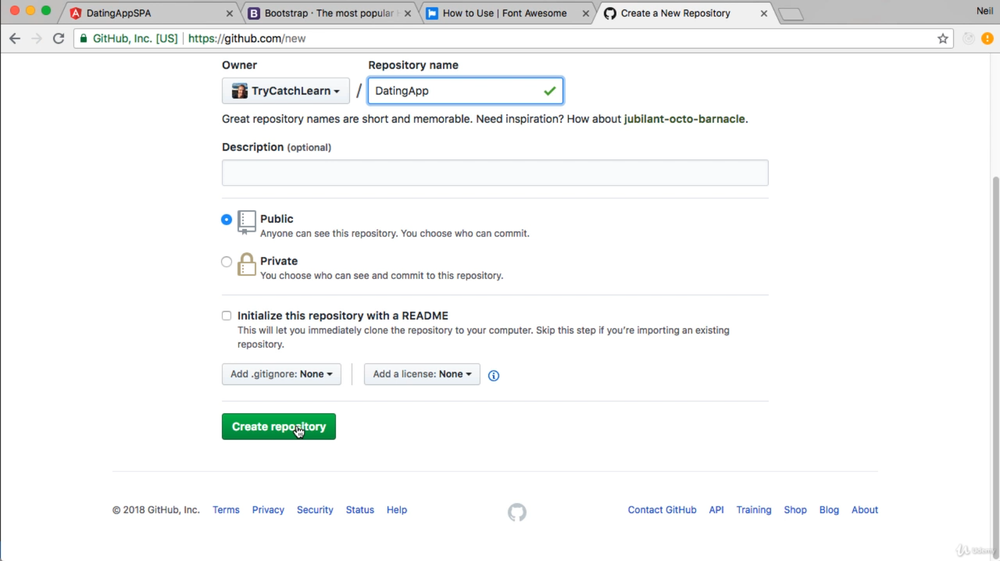The image size is (1000, 561).
Task: Open the Terms footer link
Action: coord(226,510)
